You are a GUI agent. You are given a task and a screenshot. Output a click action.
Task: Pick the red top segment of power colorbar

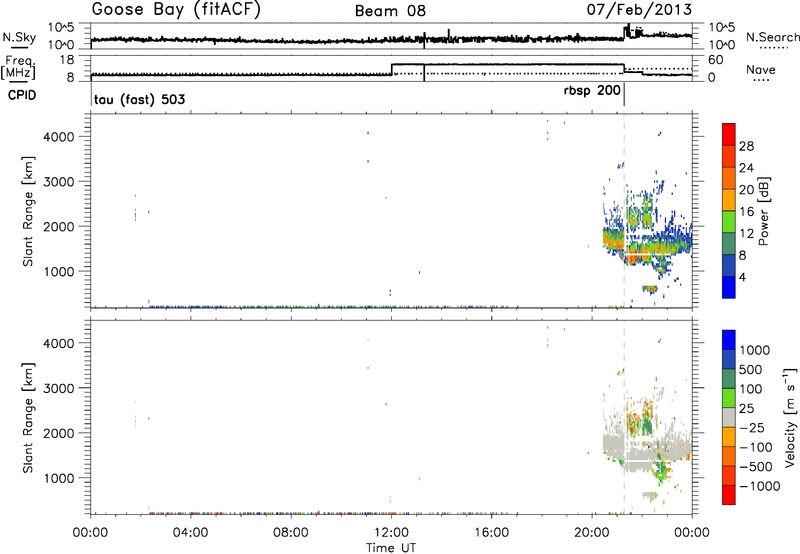[x=729, y=134]
